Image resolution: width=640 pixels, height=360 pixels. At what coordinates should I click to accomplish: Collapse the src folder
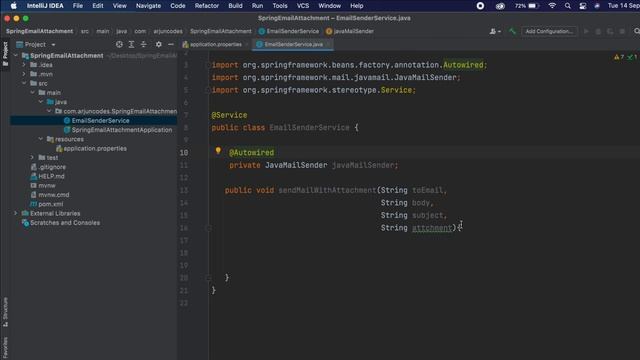click(x=24, y=83)
